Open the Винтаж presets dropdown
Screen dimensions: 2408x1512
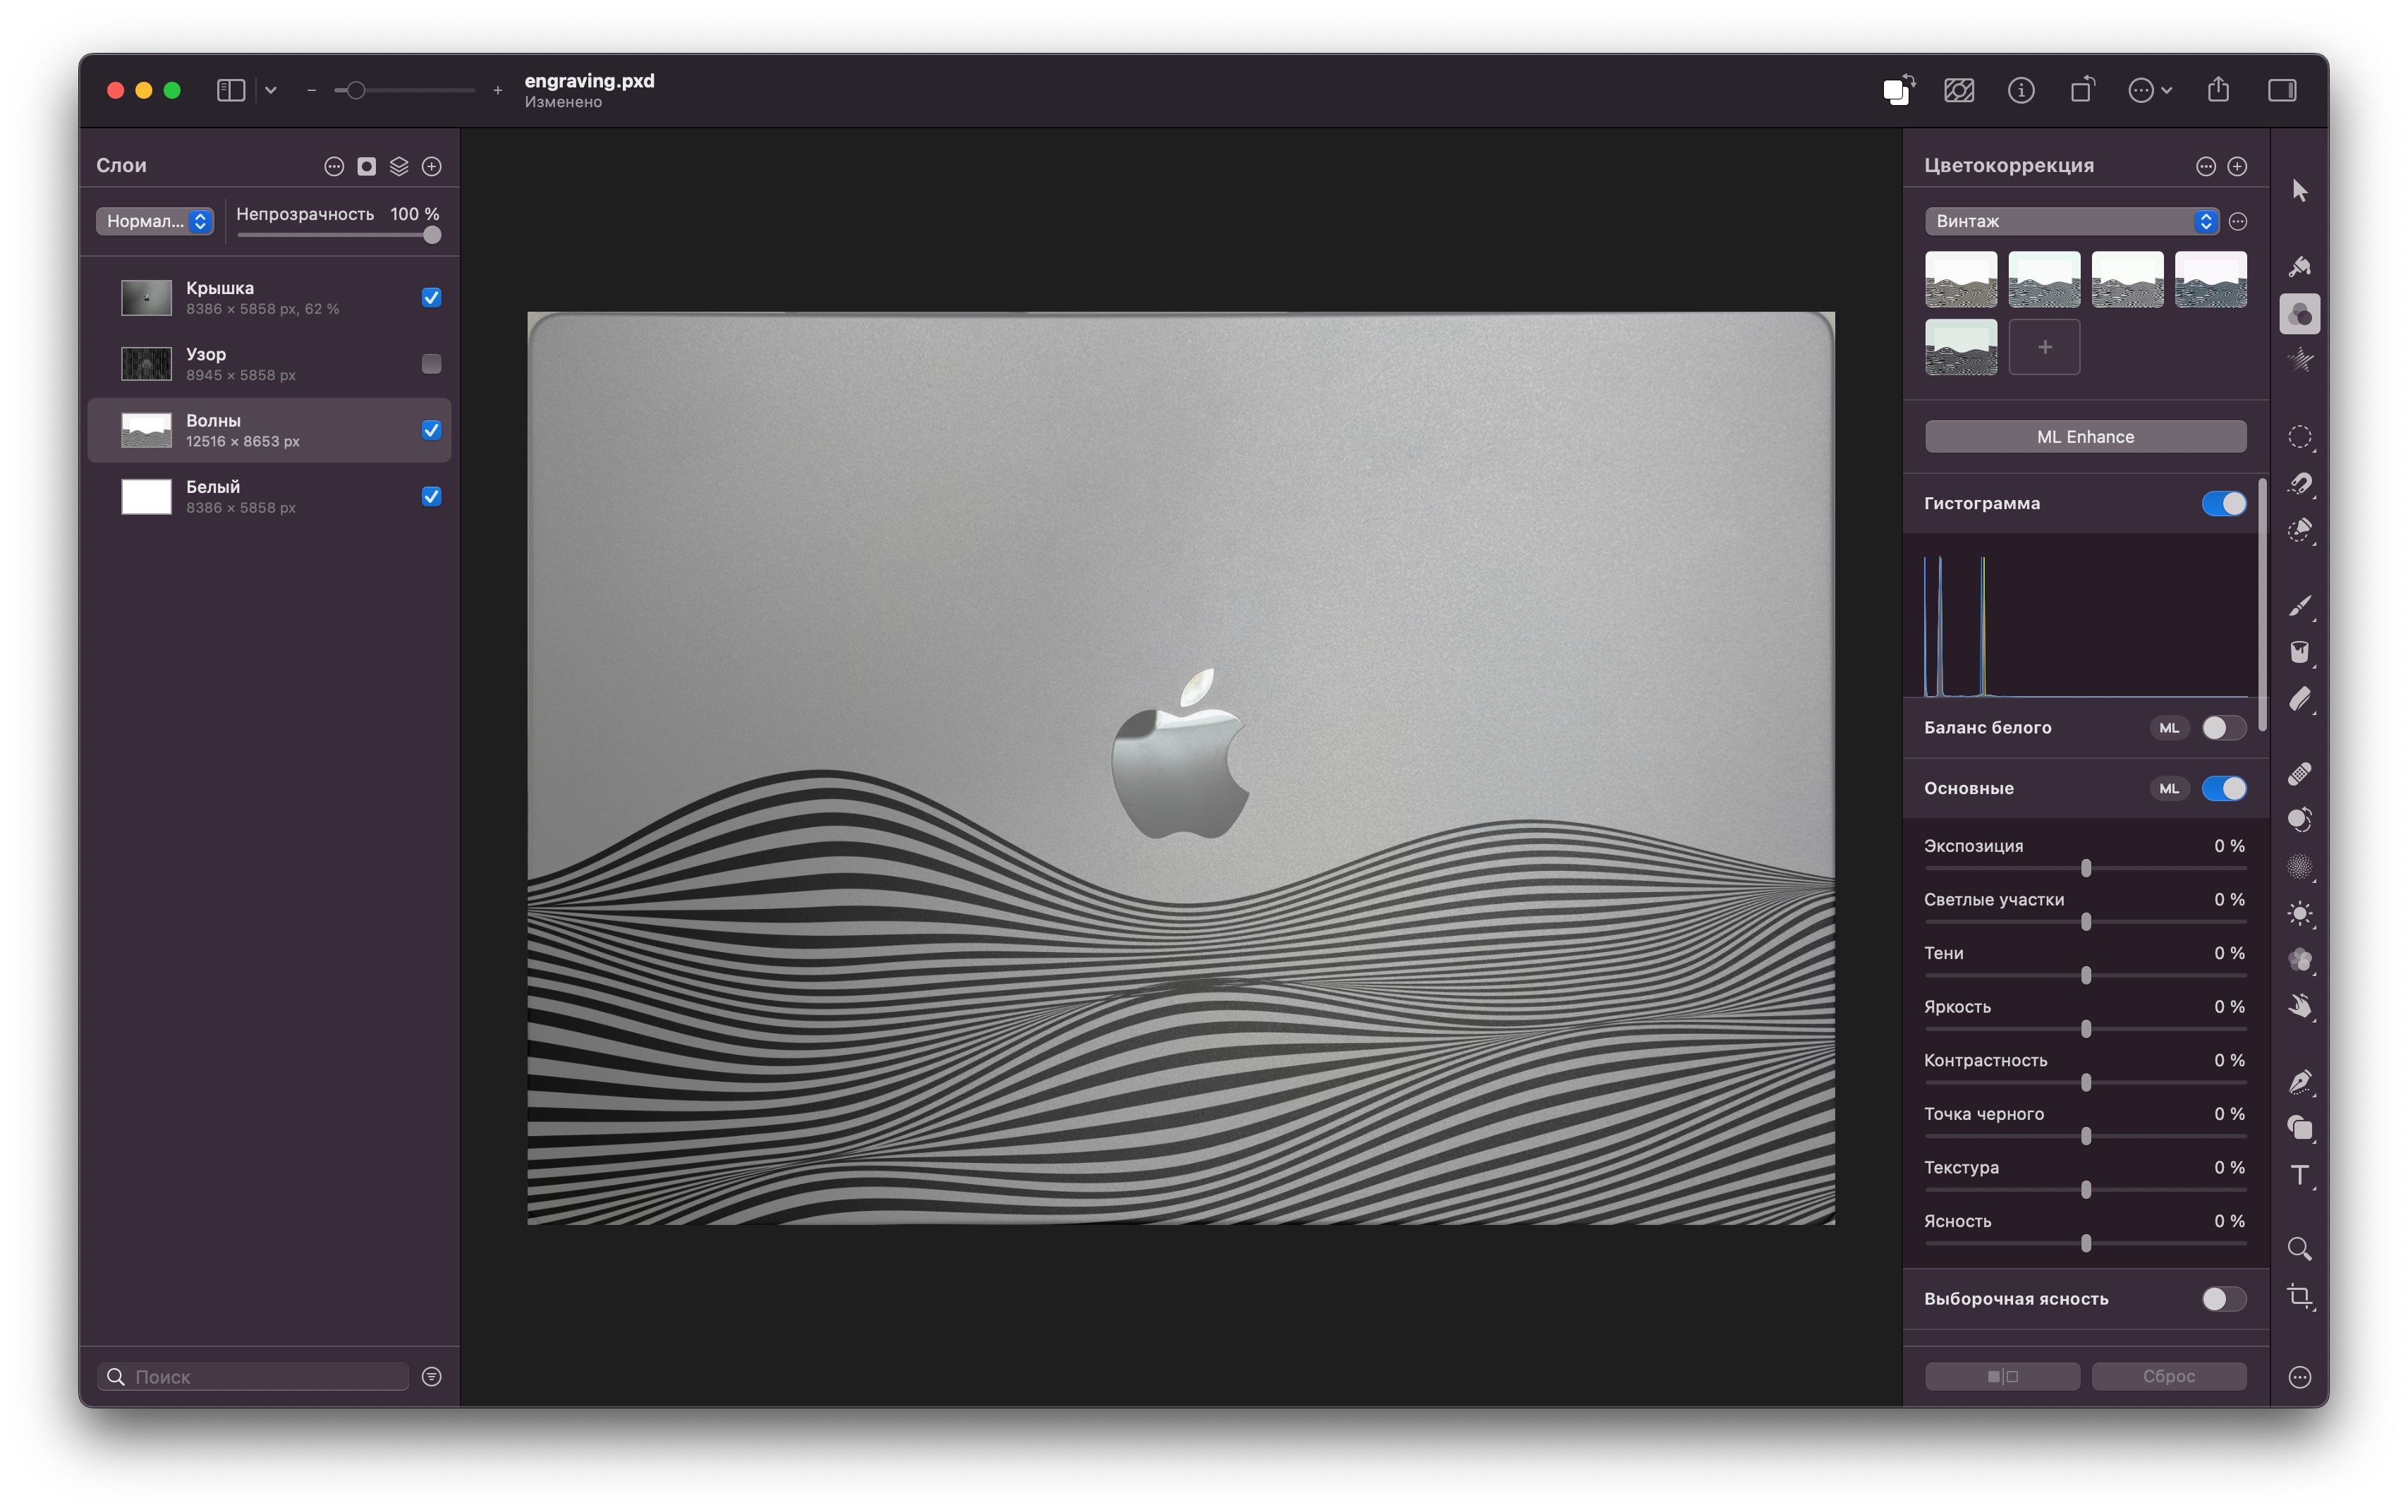(2072, 221)
